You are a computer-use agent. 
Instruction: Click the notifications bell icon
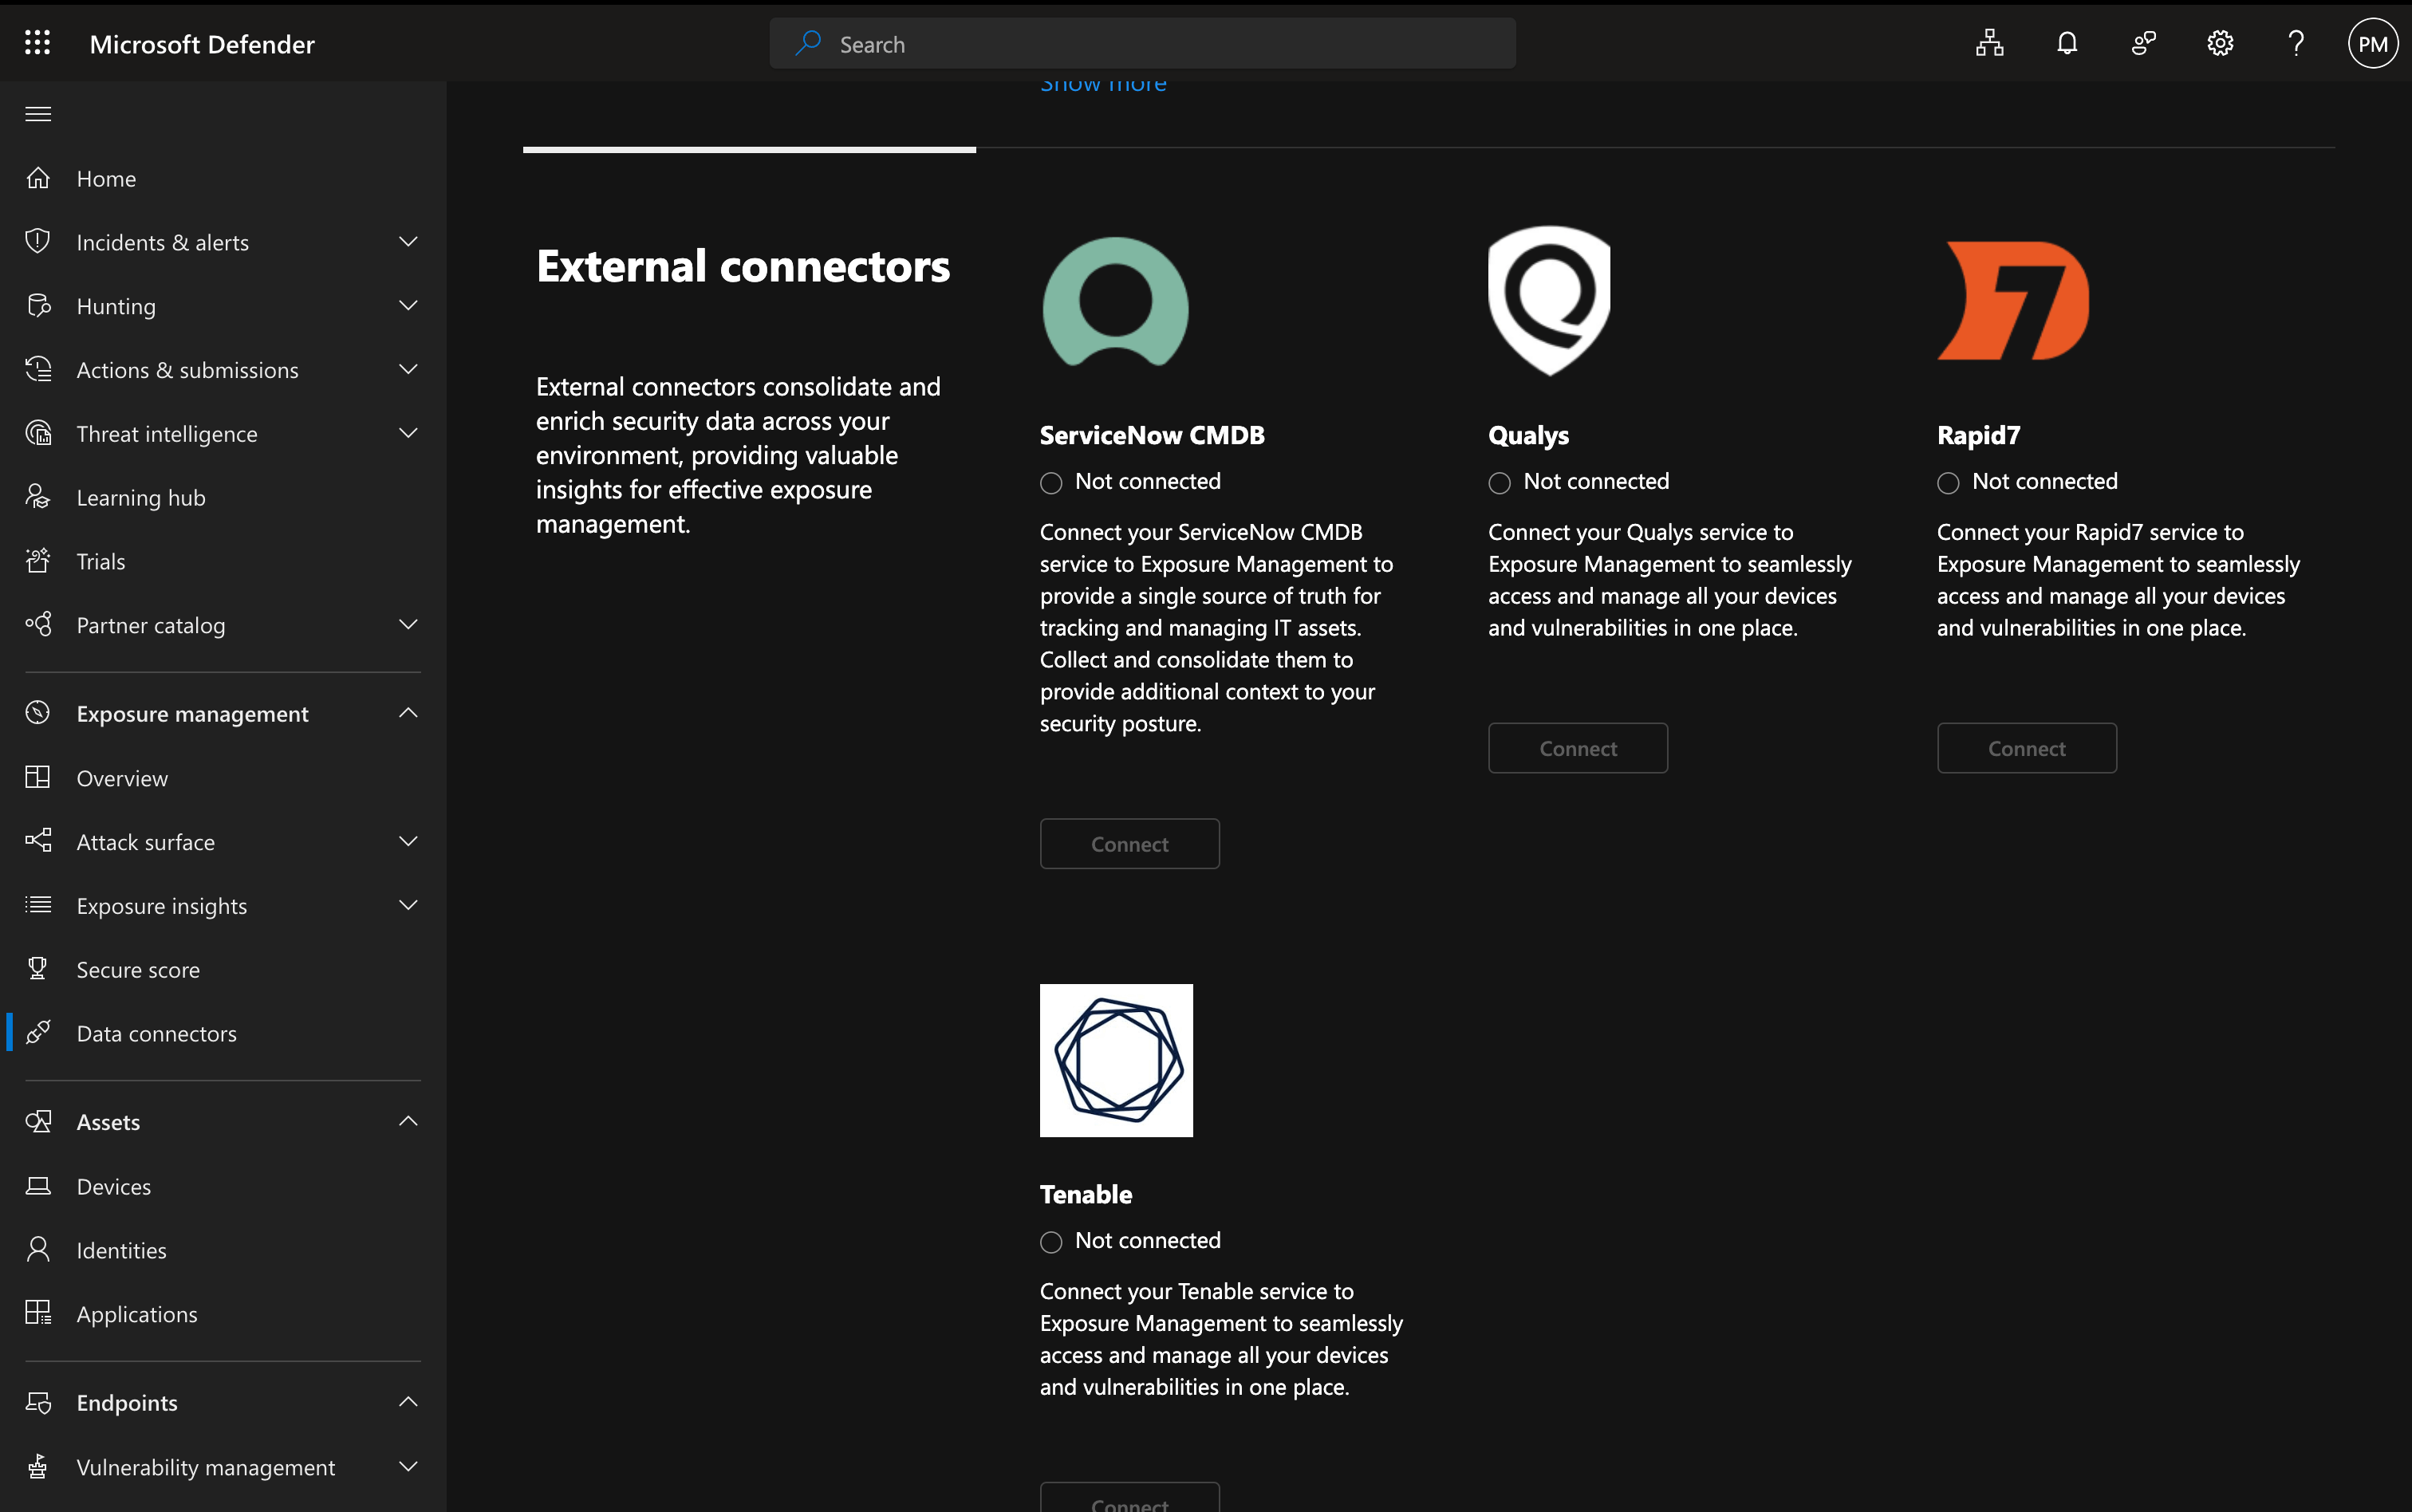tap(2066, 43)
